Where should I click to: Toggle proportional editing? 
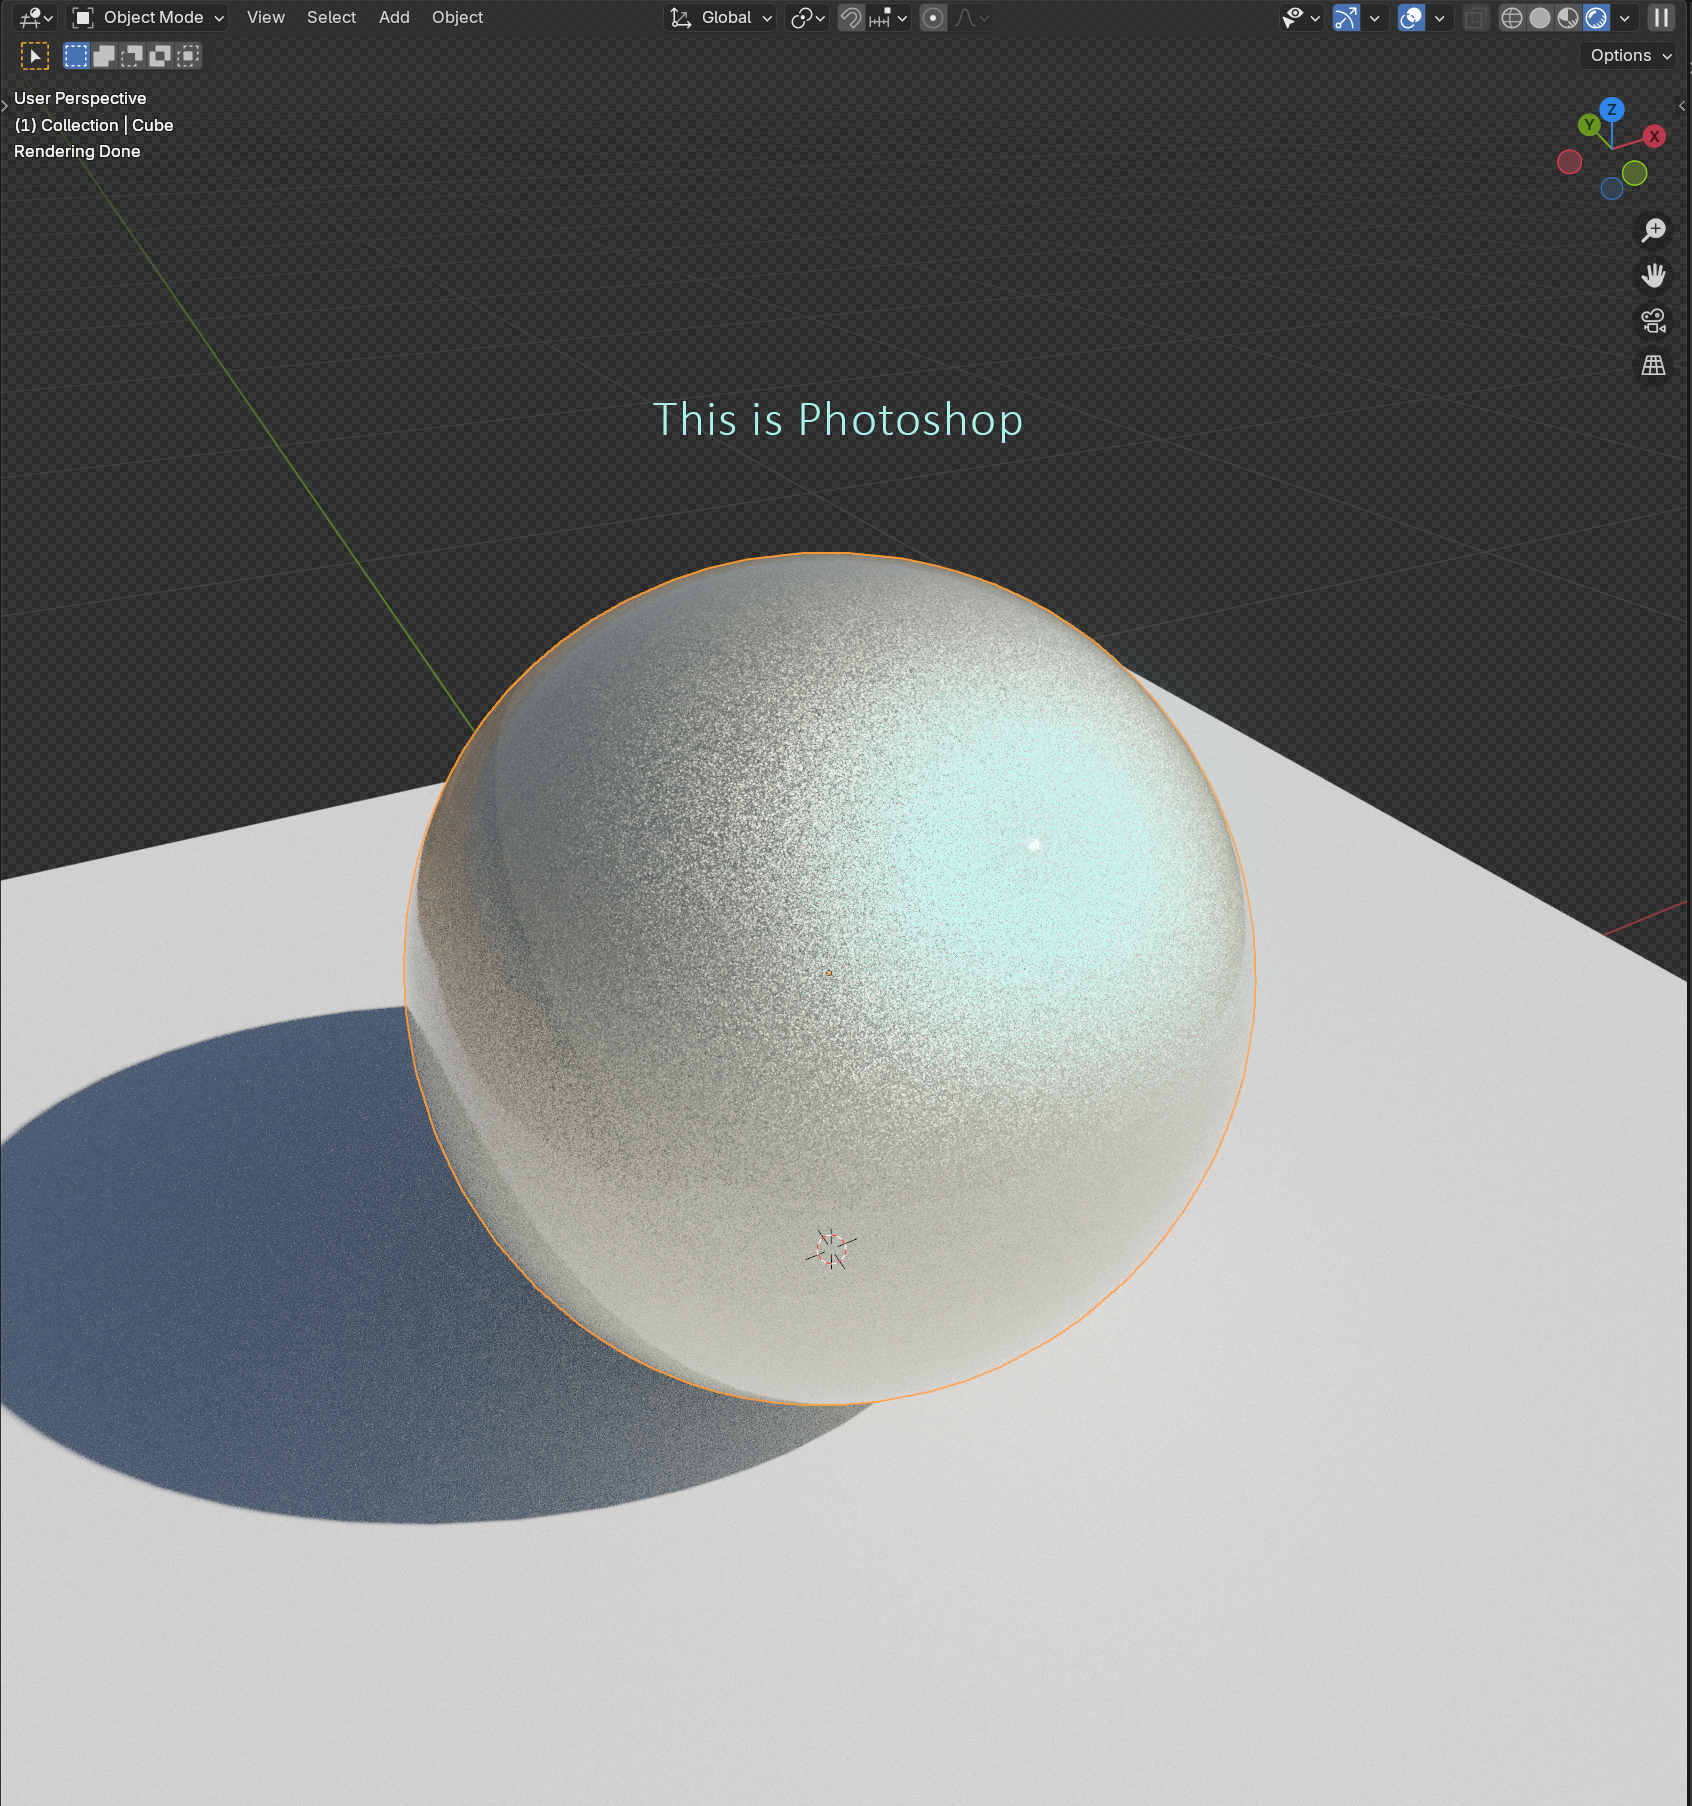tap(933, 18)
